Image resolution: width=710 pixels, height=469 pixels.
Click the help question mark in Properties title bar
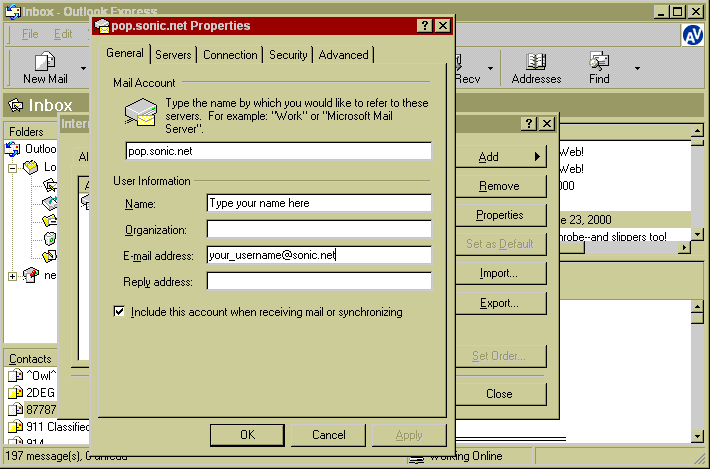(x=424, y=26)
